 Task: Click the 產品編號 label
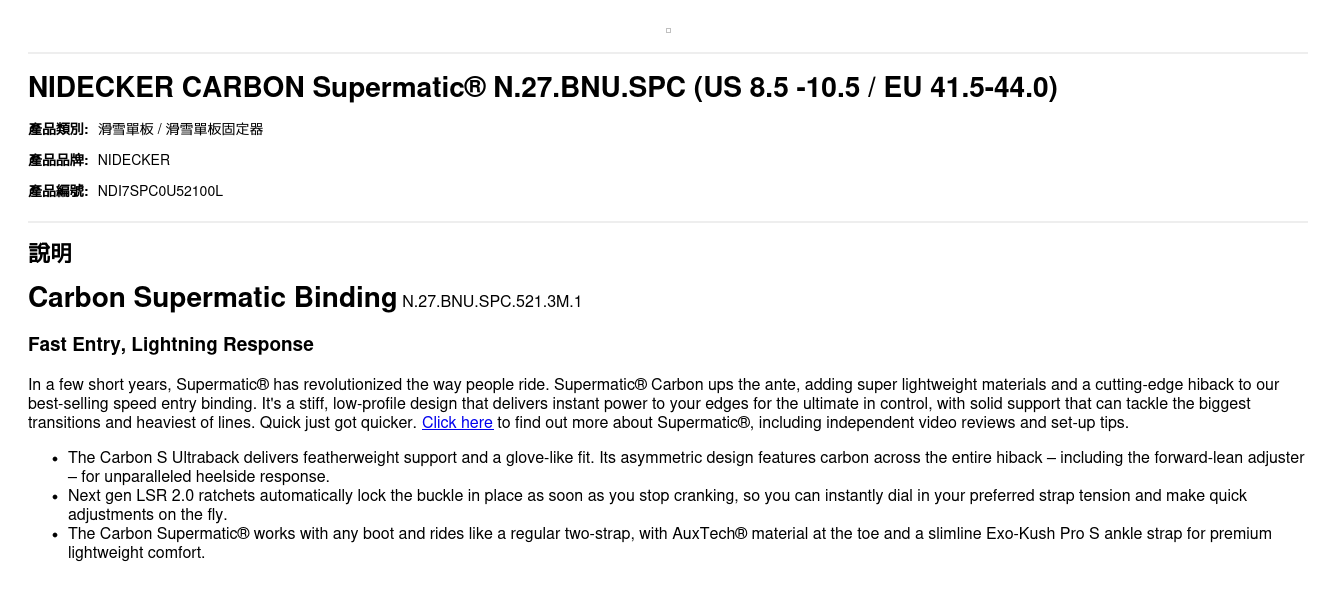58,191
